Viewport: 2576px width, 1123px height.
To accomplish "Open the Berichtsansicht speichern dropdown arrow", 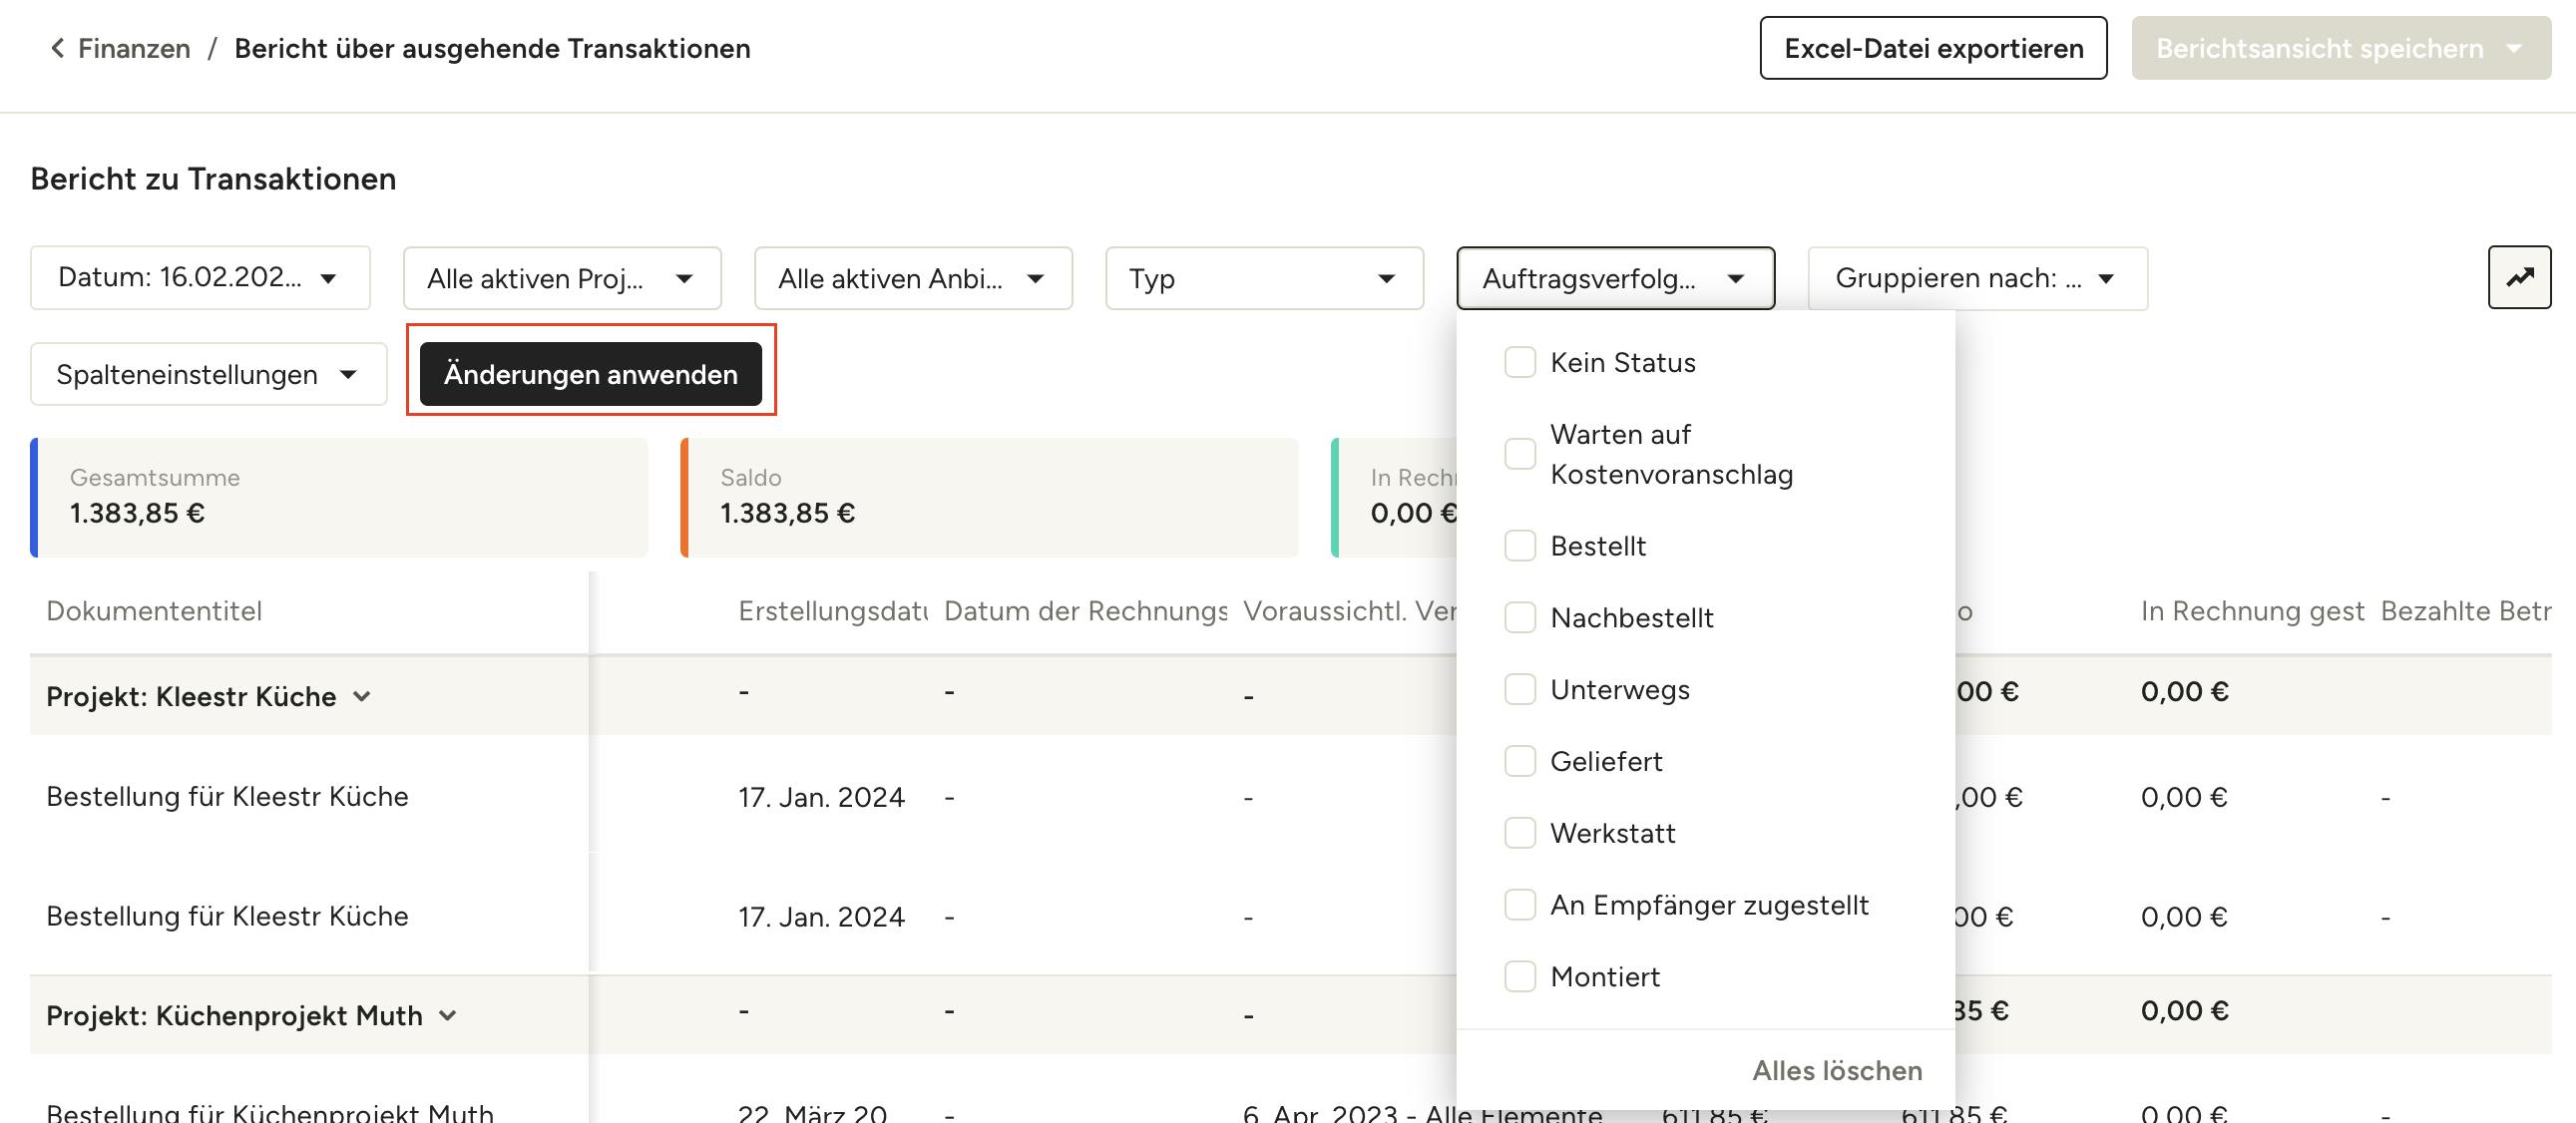I will click(x=2515, y=48).
